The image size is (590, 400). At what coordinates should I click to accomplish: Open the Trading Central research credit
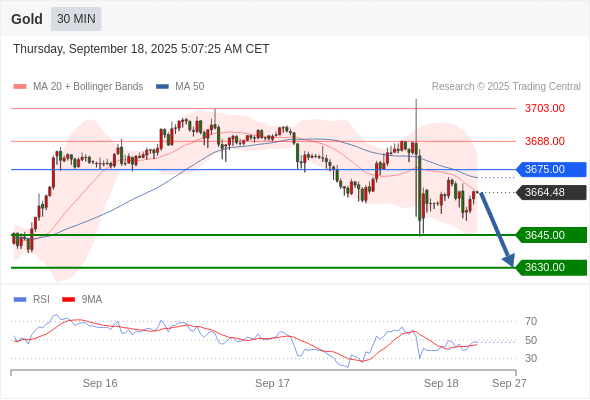point(506,87)
